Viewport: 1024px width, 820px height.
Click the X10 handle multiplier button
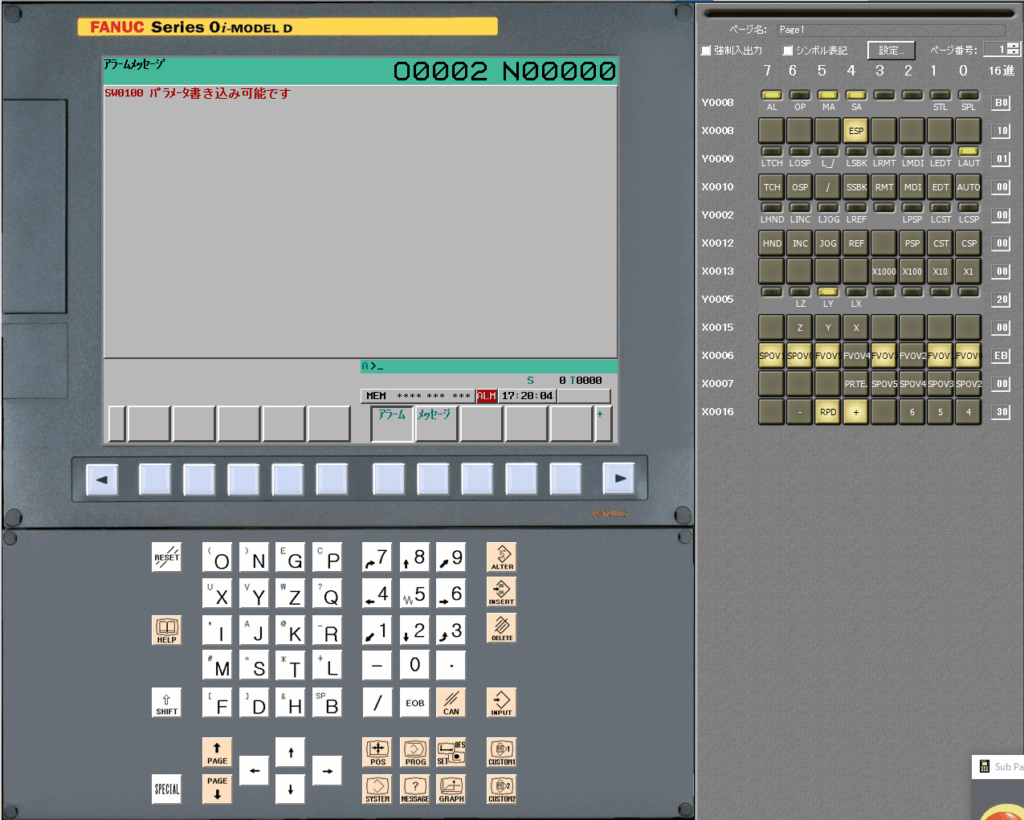pos(940,271)
